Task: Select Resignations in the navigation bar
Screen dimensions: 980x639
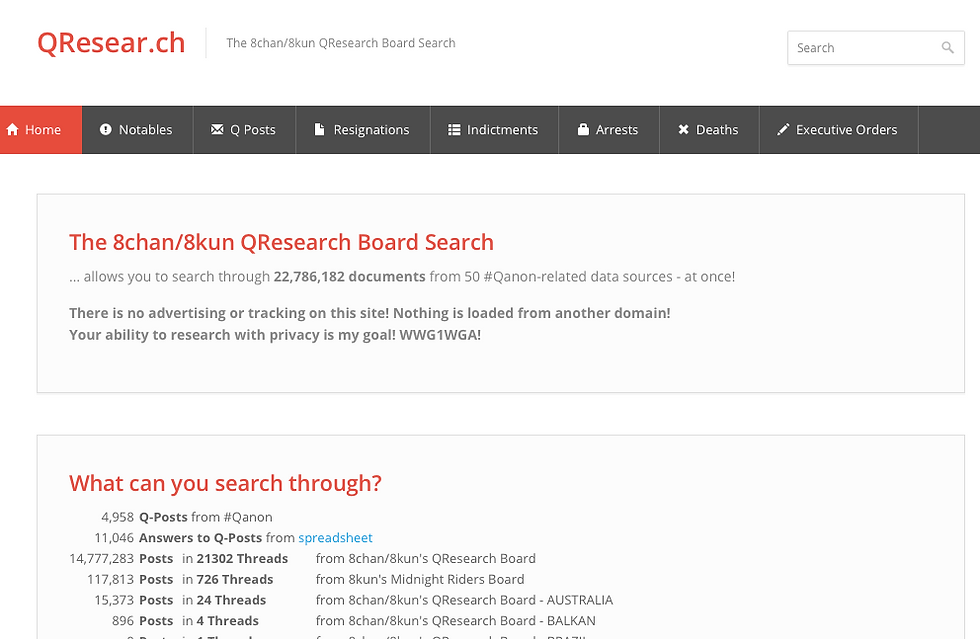Action: (363, 129)
